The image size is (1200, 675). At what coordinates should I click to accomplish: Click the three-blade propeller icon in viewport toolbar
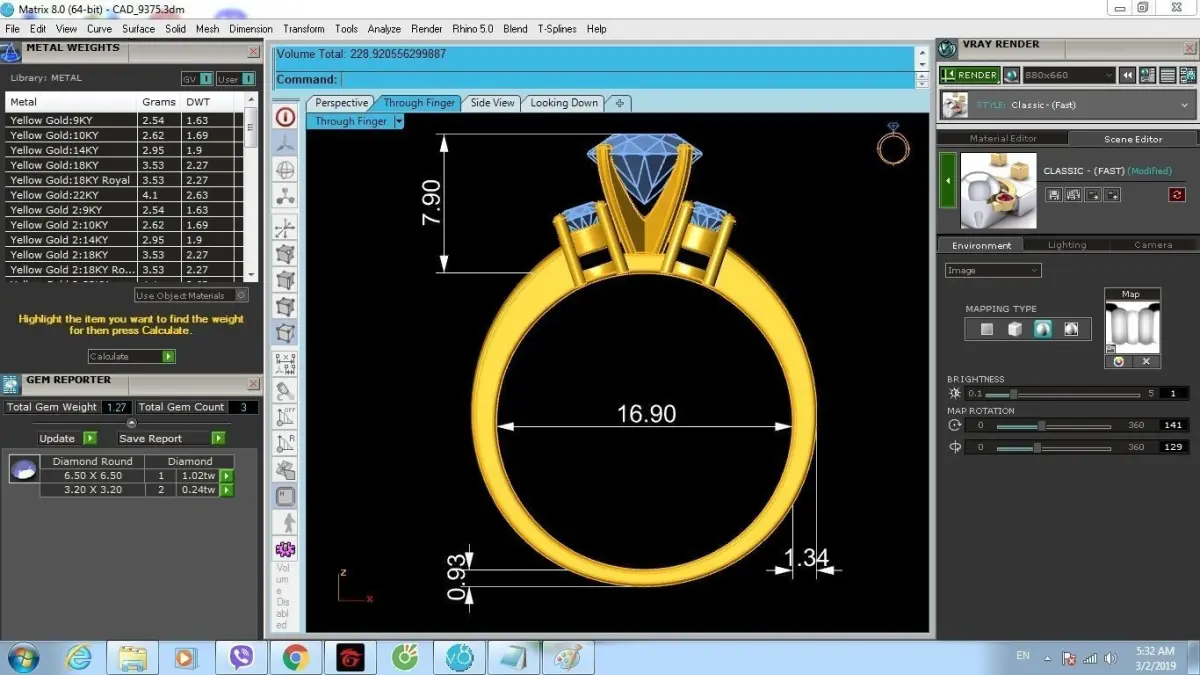point(285,144)
